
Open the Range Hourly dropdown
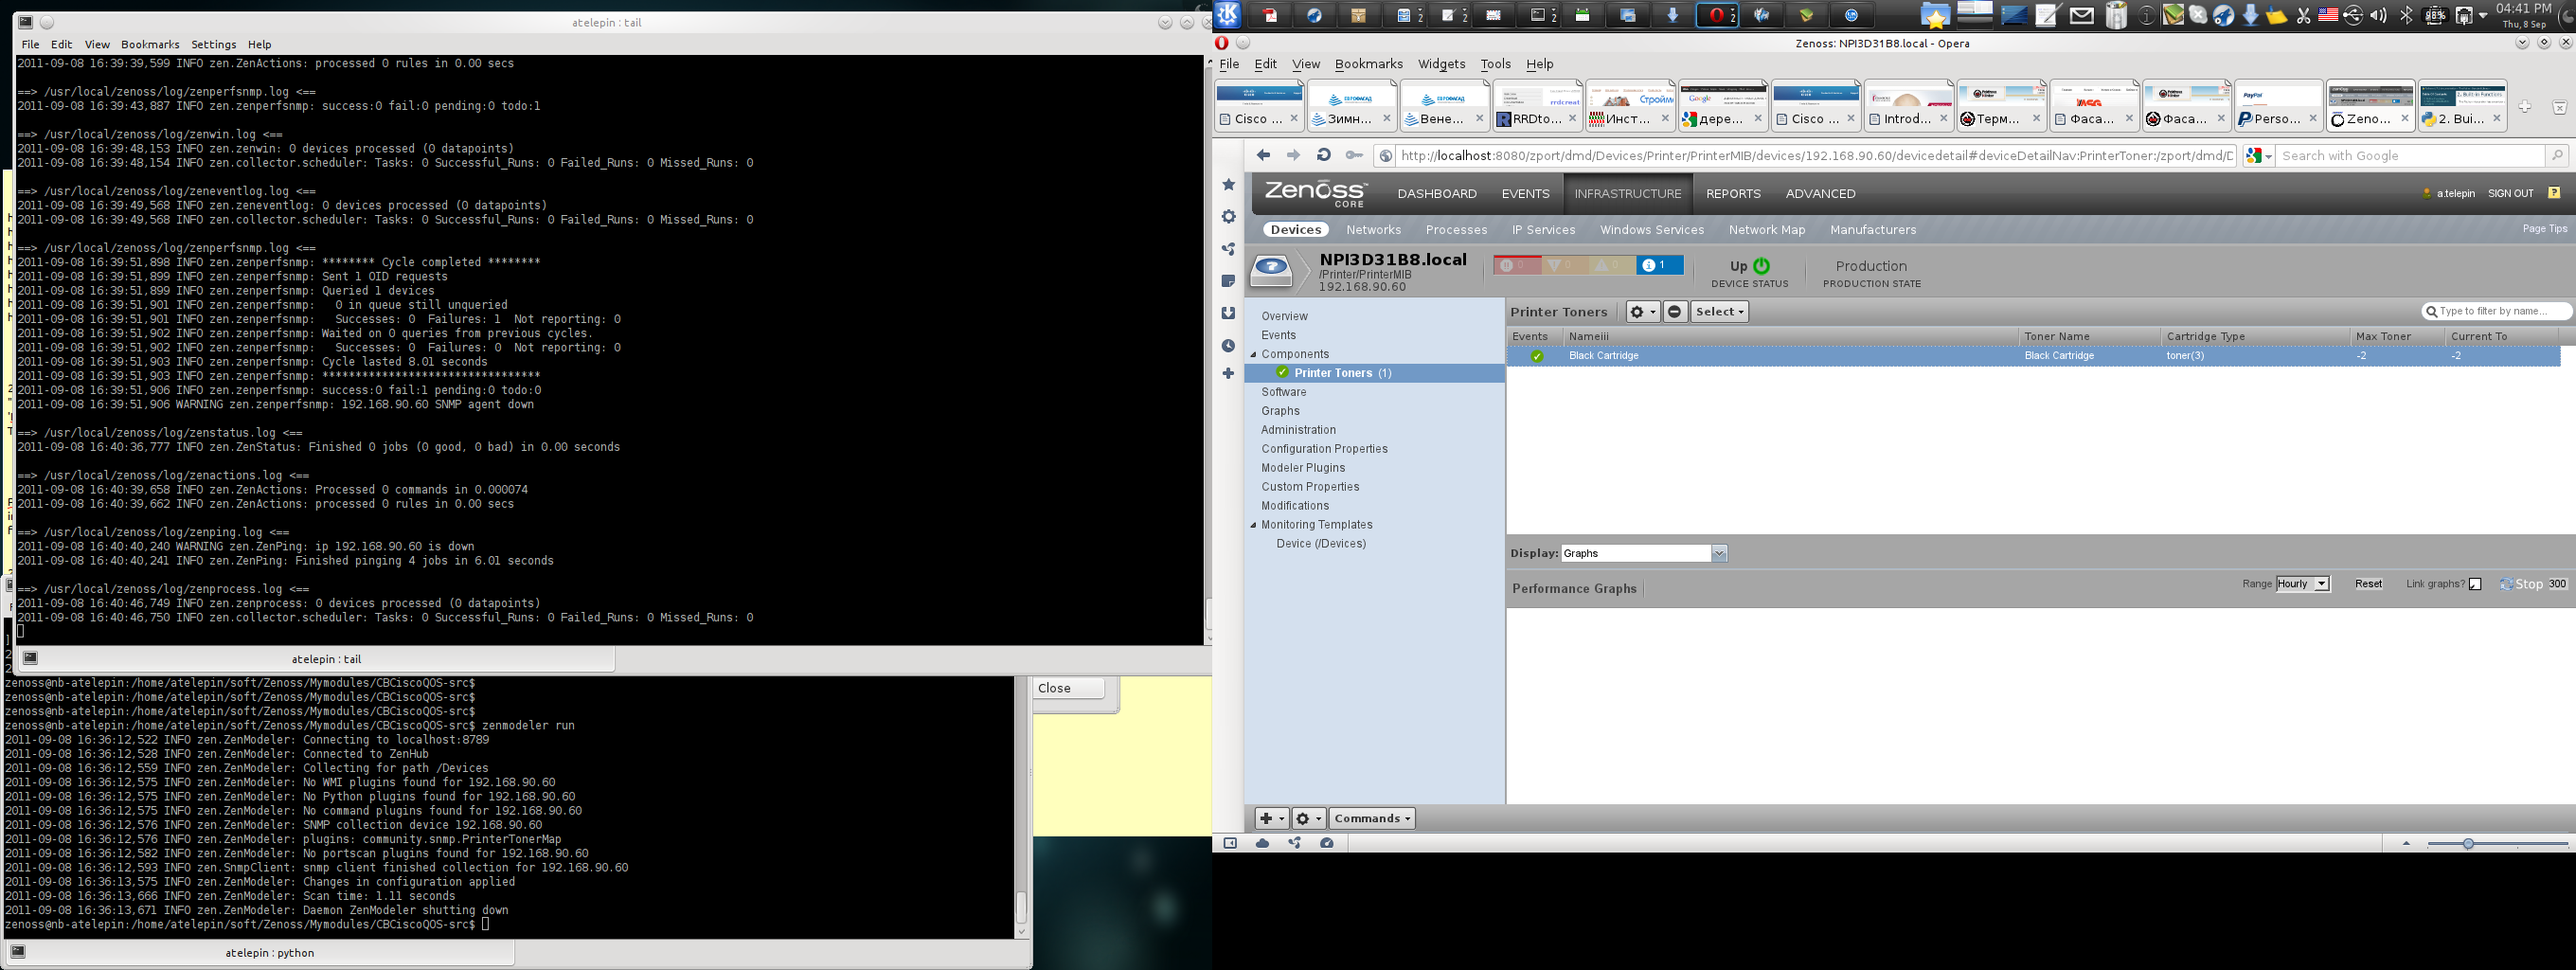[2302, 584]
